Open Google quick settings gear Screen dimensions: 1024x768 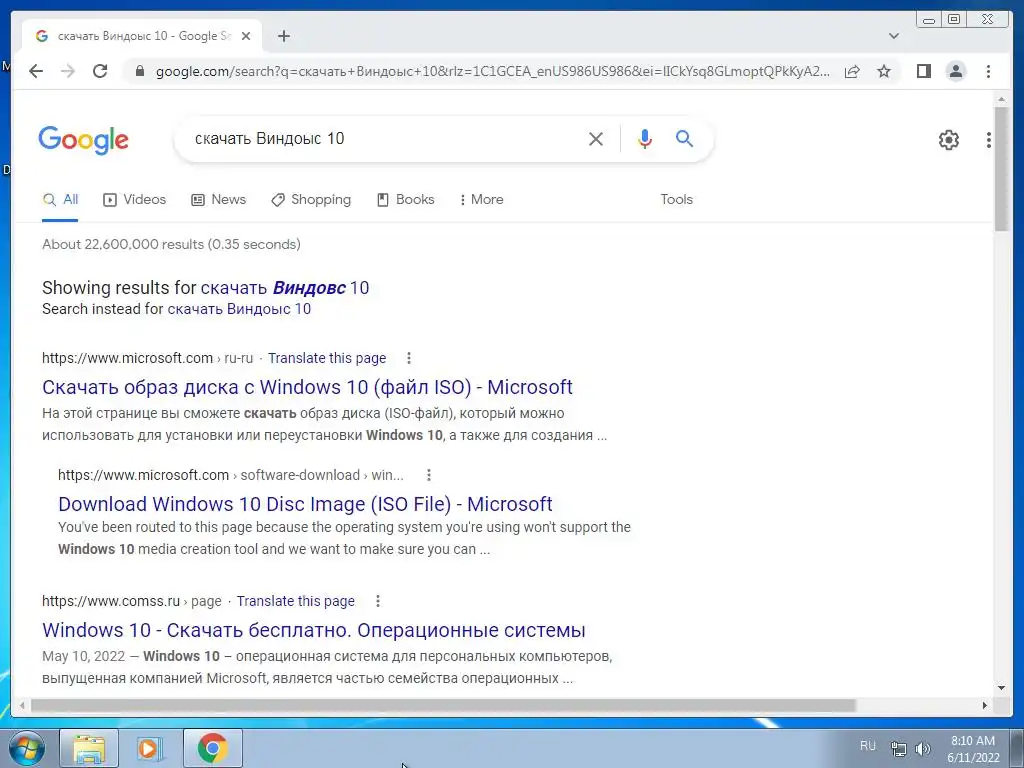pos(948,139)
